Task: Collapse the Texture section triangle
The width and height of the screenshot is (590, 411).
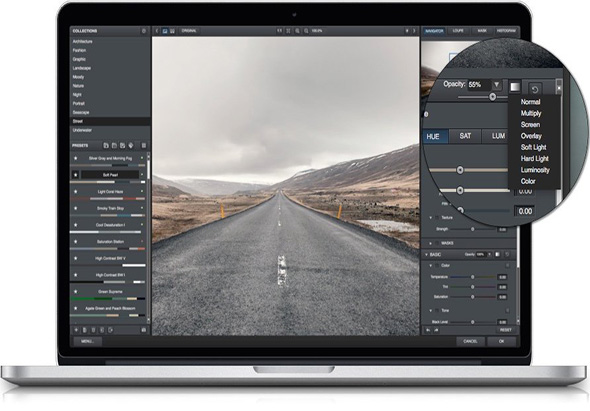Action: pos(430,218)
